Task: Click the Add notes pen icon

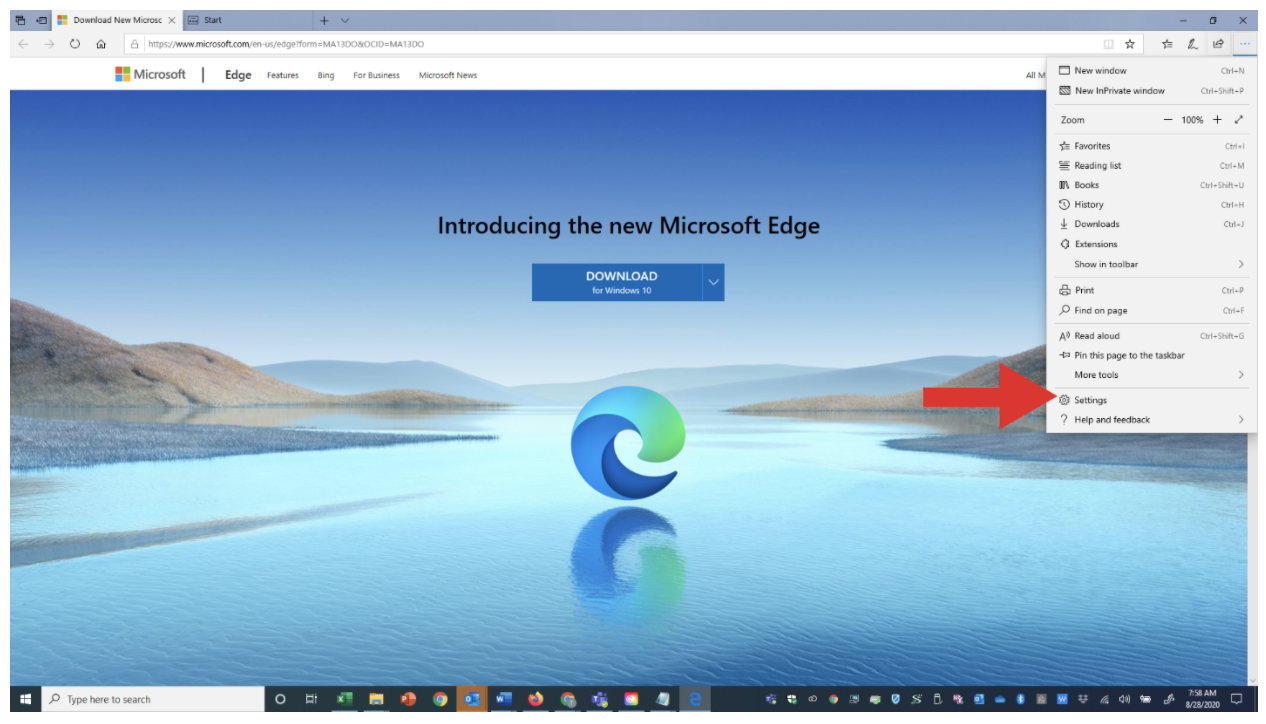Action: [x=1192, y=44]
